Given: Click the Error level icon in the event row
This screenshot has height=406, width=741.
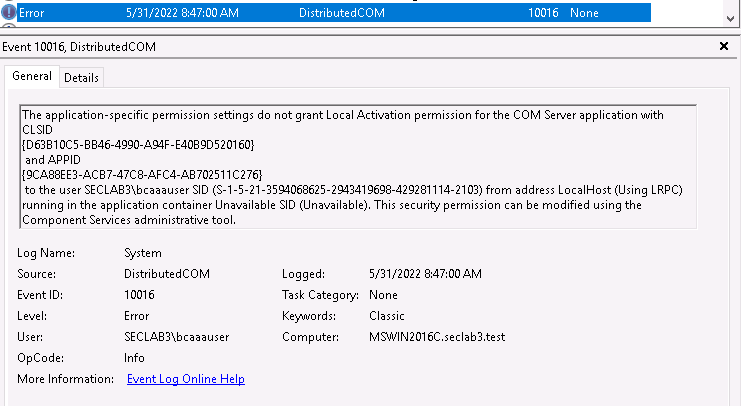Looking at the screenshot, I should pos(9,12).
